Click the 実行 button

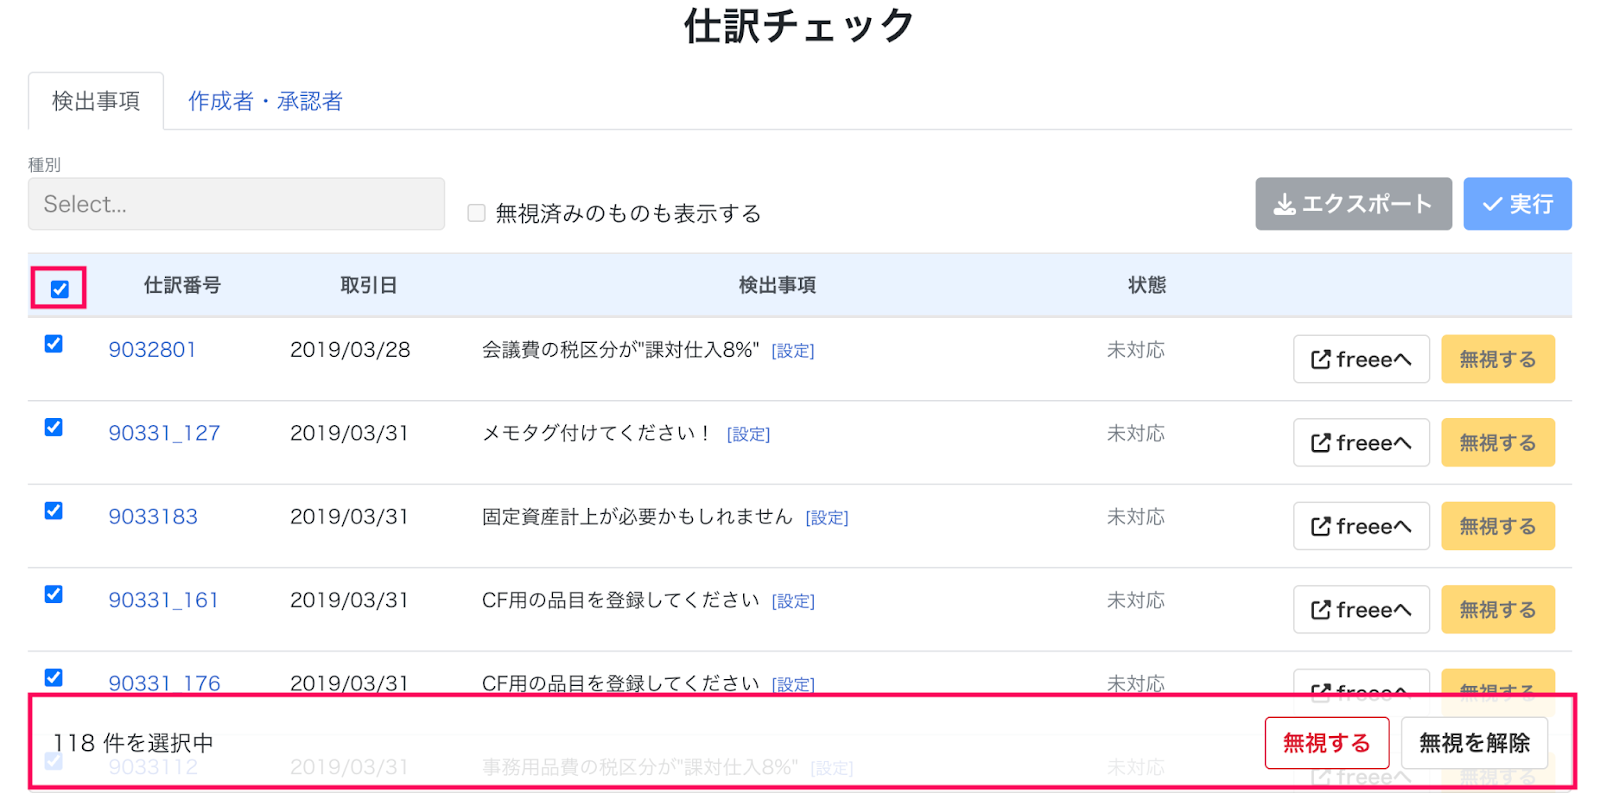click(x=1517, y=204)
